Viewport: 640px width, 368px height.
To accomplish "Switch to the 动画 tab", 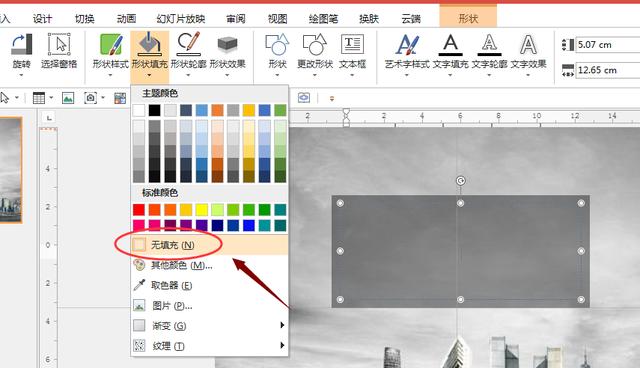I will [x=127, y=18].
